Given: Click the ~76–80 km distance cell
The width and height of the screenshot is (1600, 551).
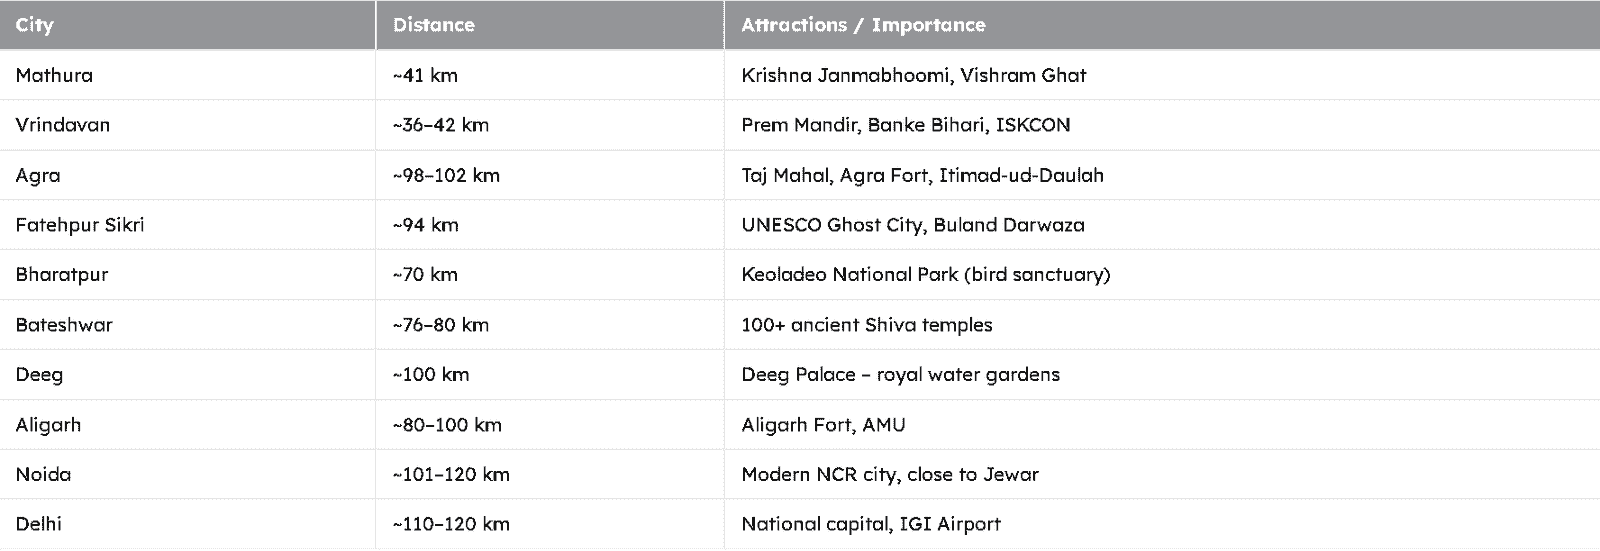Looking at the screenshot, I should pyautogui.click(x=550, y=325).
